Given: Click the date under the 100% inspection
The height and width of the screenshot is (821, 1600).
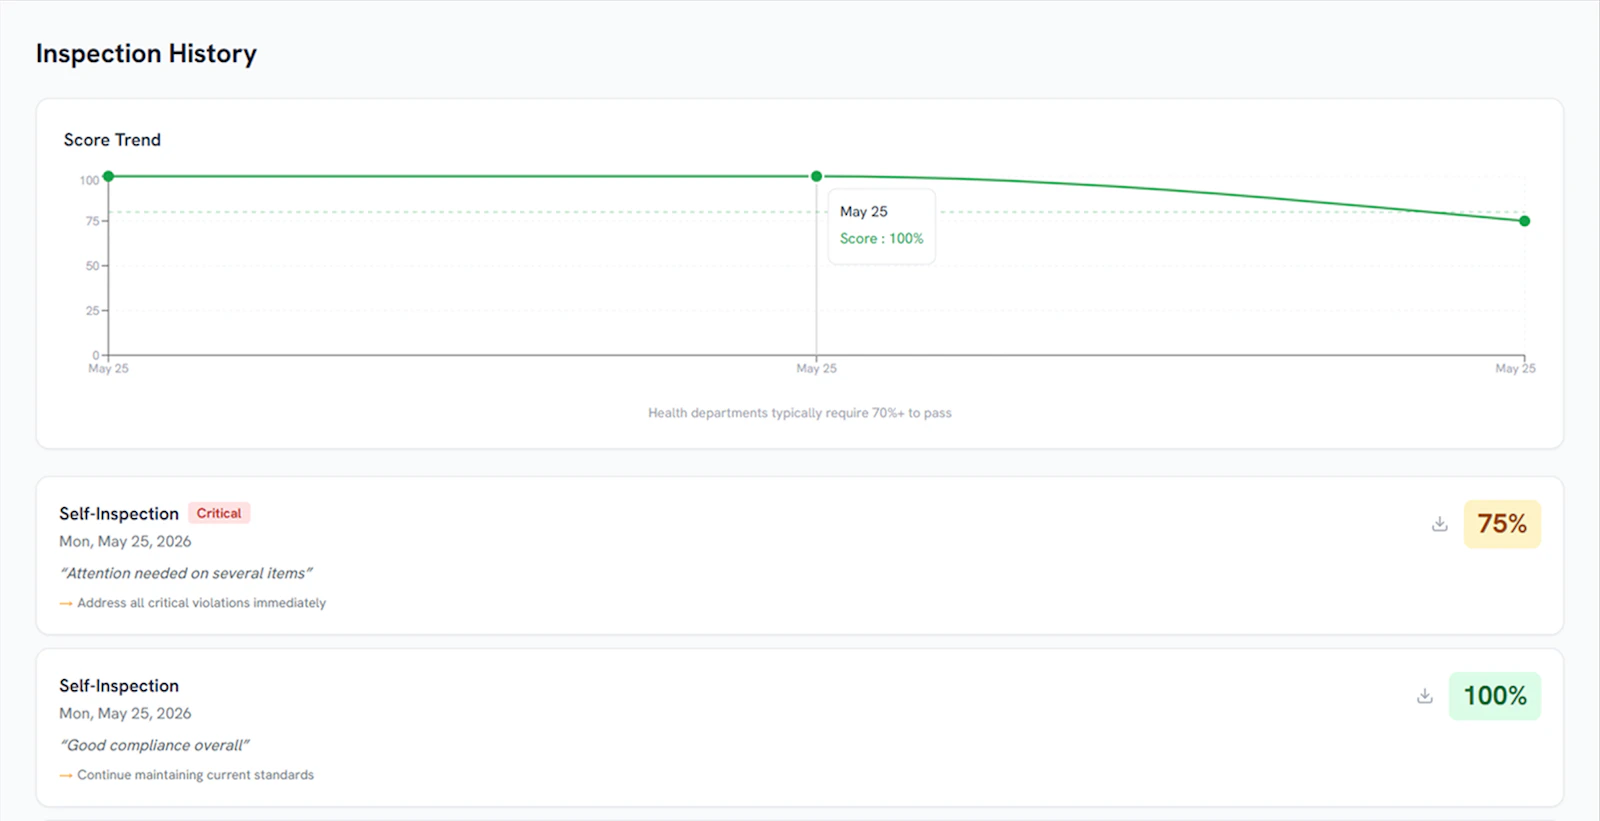Looking at the screenshot, I should coord(125,713).
